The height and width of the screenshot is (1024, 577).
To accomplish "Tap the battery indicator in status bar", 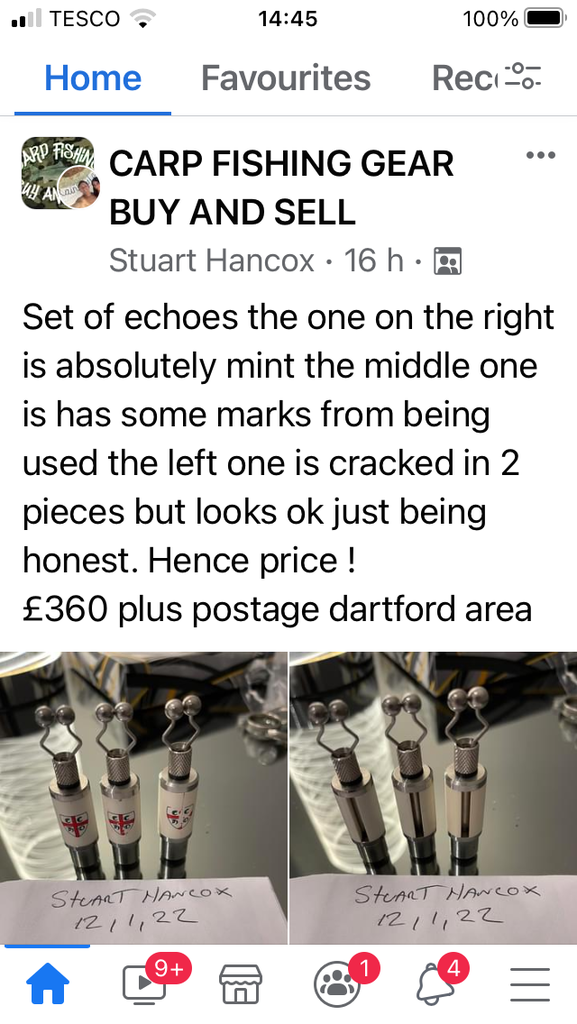I will (546, 18).
